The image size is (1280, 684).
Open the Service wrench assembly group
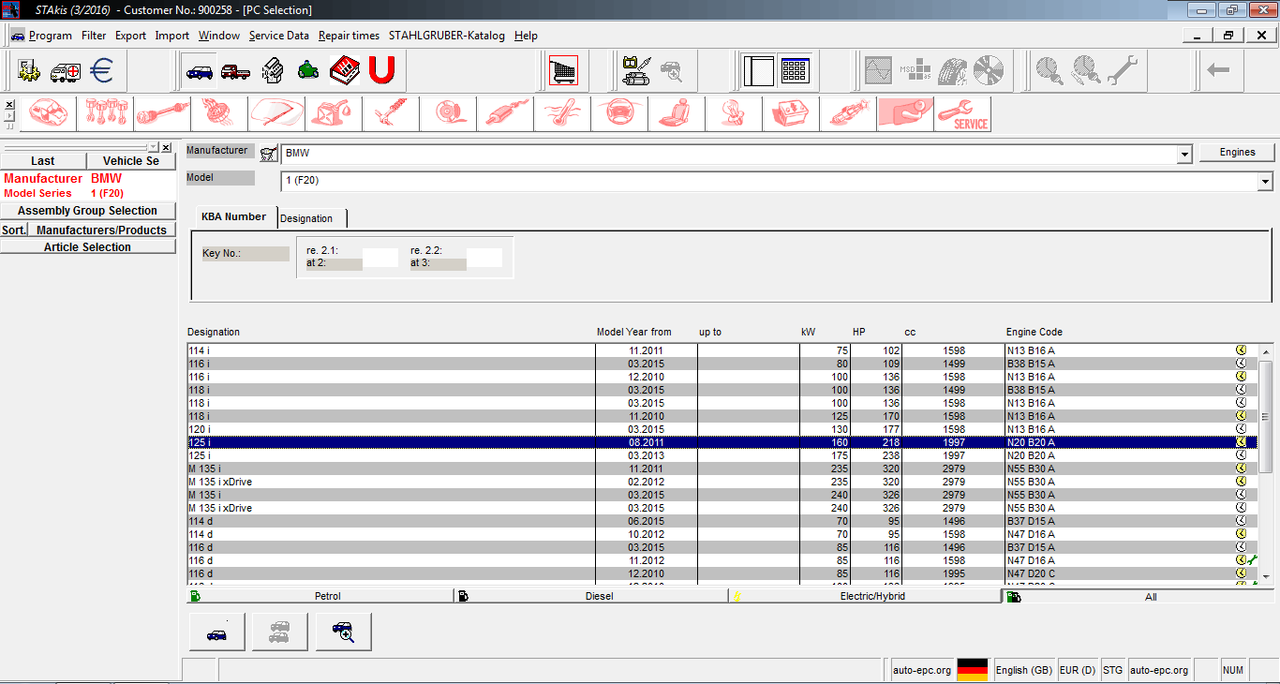963,114
